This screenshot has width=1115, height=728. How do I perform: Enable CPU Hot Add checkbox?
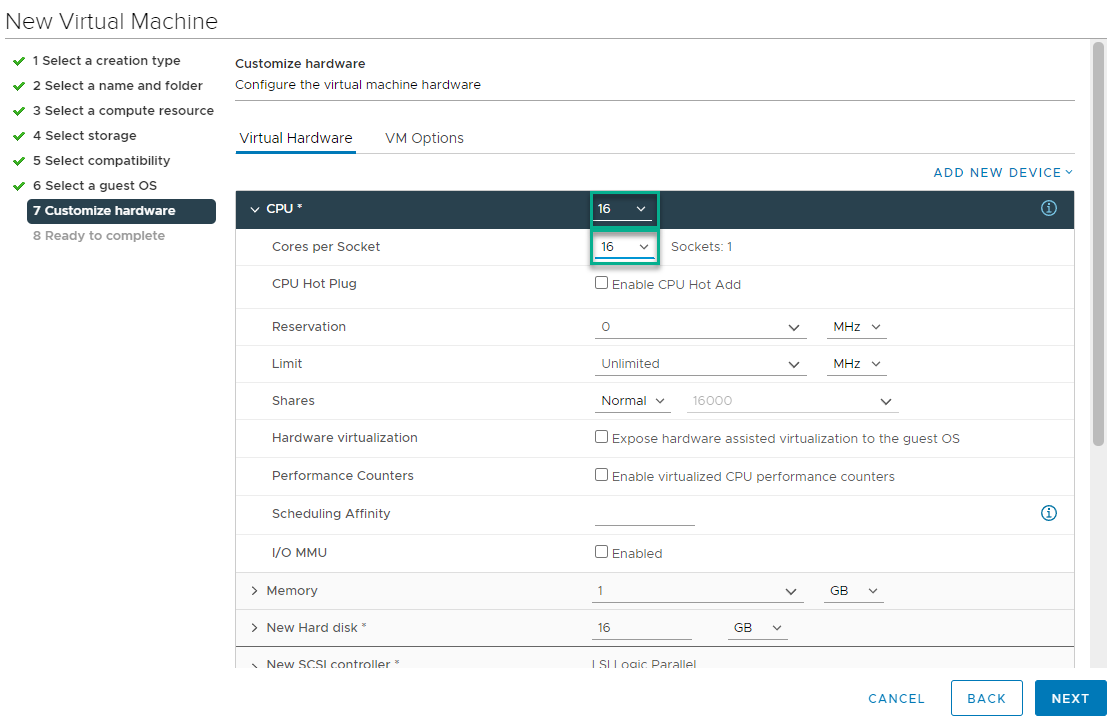coord(601,283)
